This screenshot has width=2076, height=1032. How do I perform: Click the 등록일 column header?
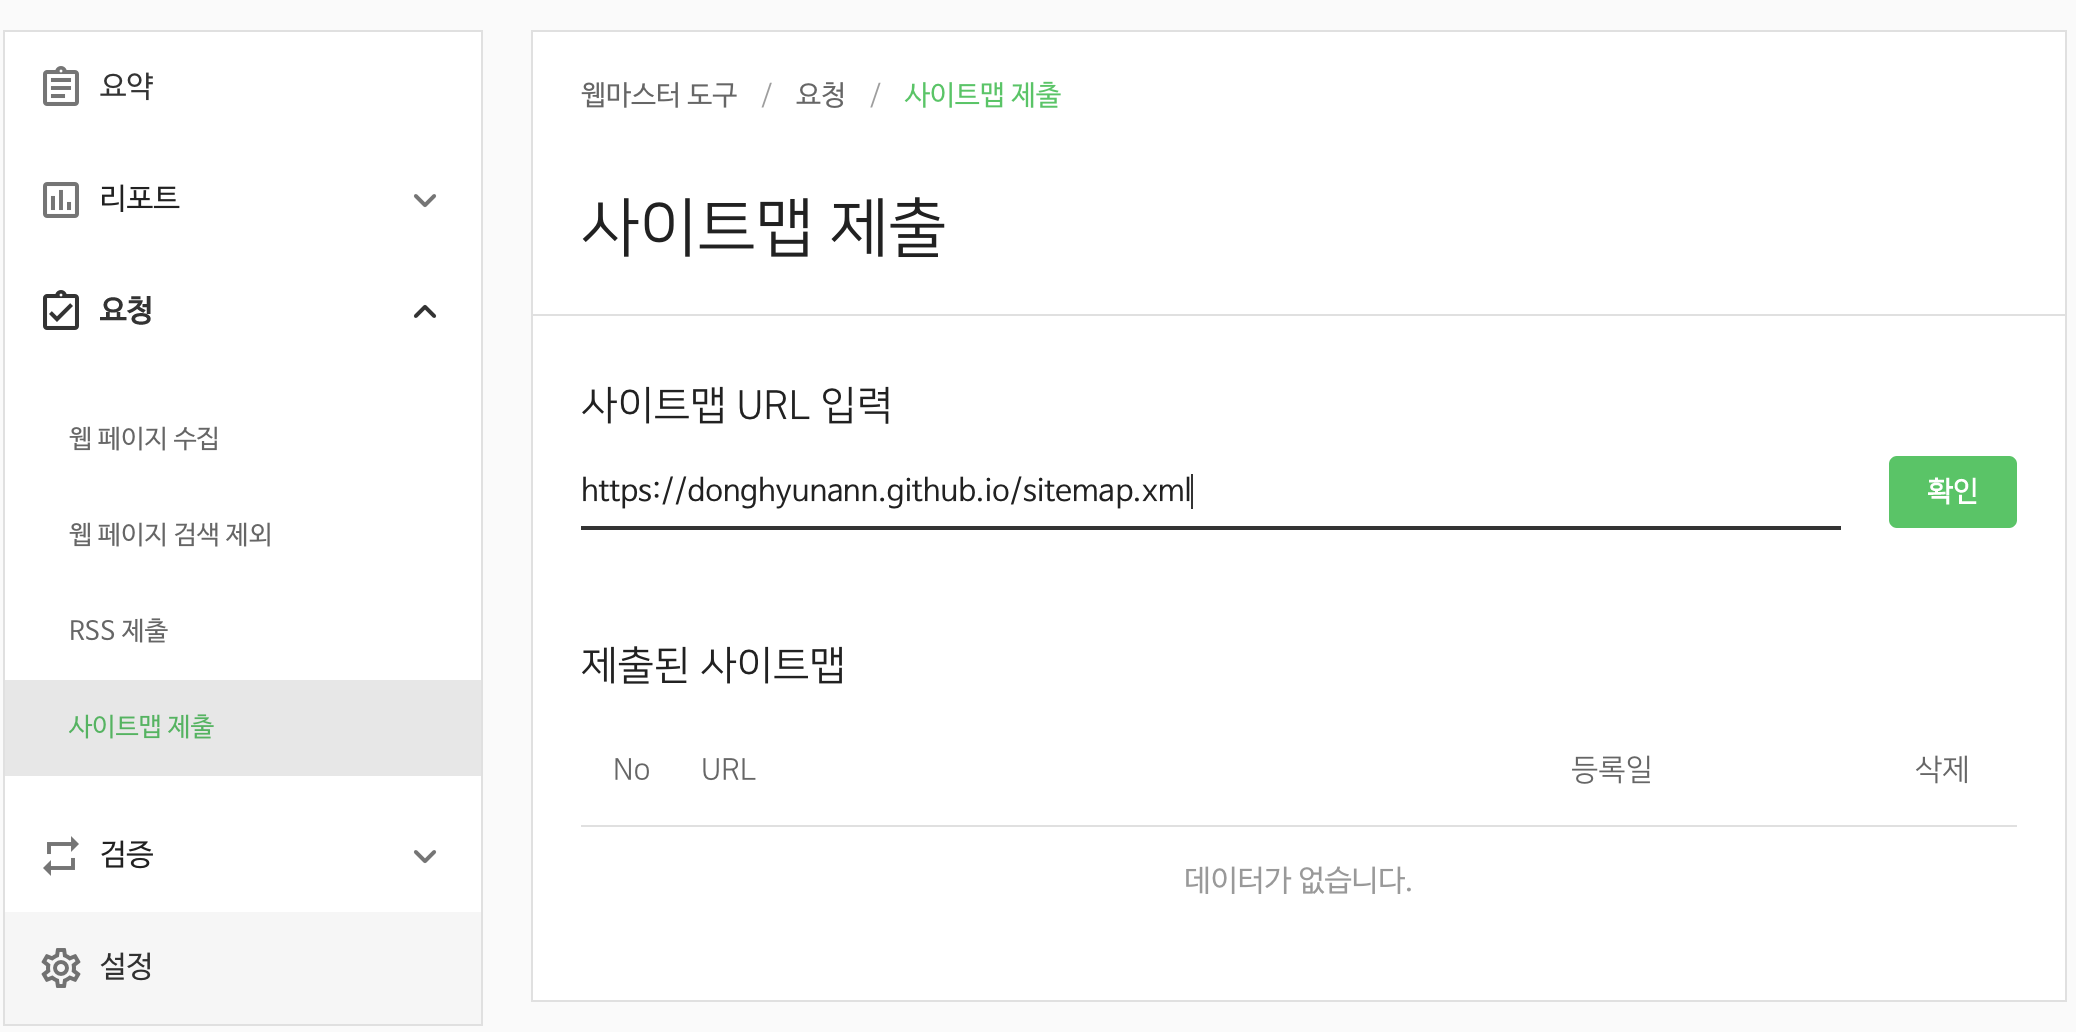[1611, 769]
